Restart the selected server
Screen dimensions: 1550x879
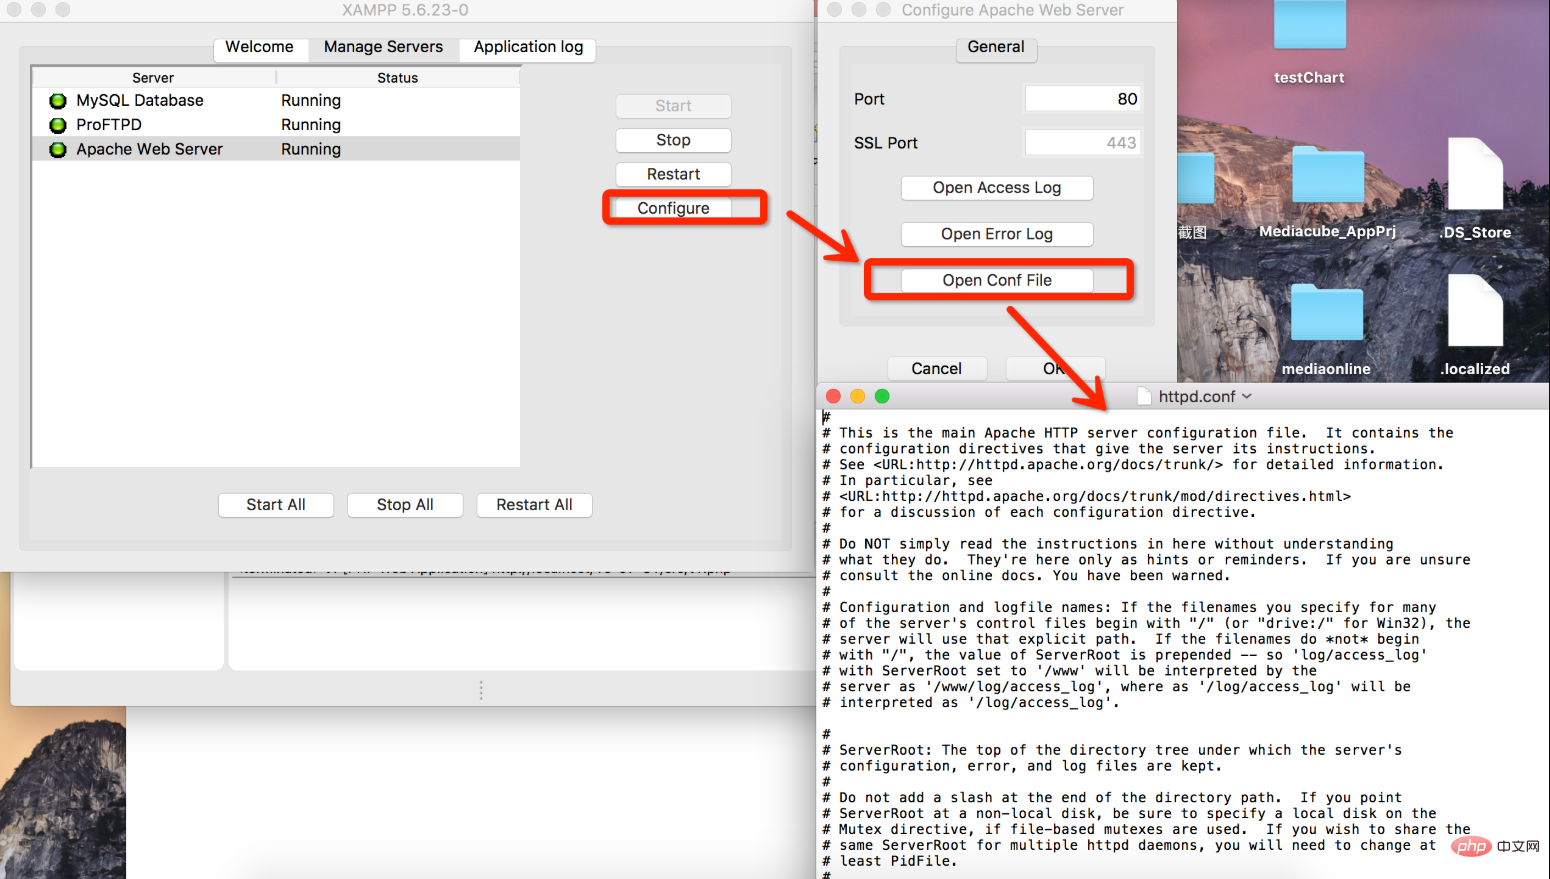tap(674, 174)
